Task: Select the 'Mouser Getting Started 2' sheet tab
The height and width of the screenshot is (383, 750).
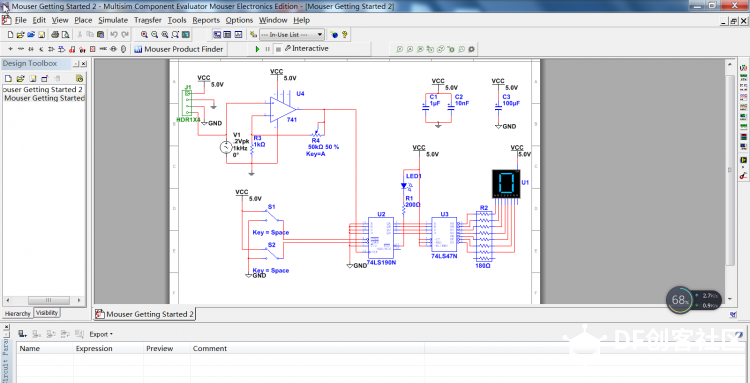Action: [145, 314]
